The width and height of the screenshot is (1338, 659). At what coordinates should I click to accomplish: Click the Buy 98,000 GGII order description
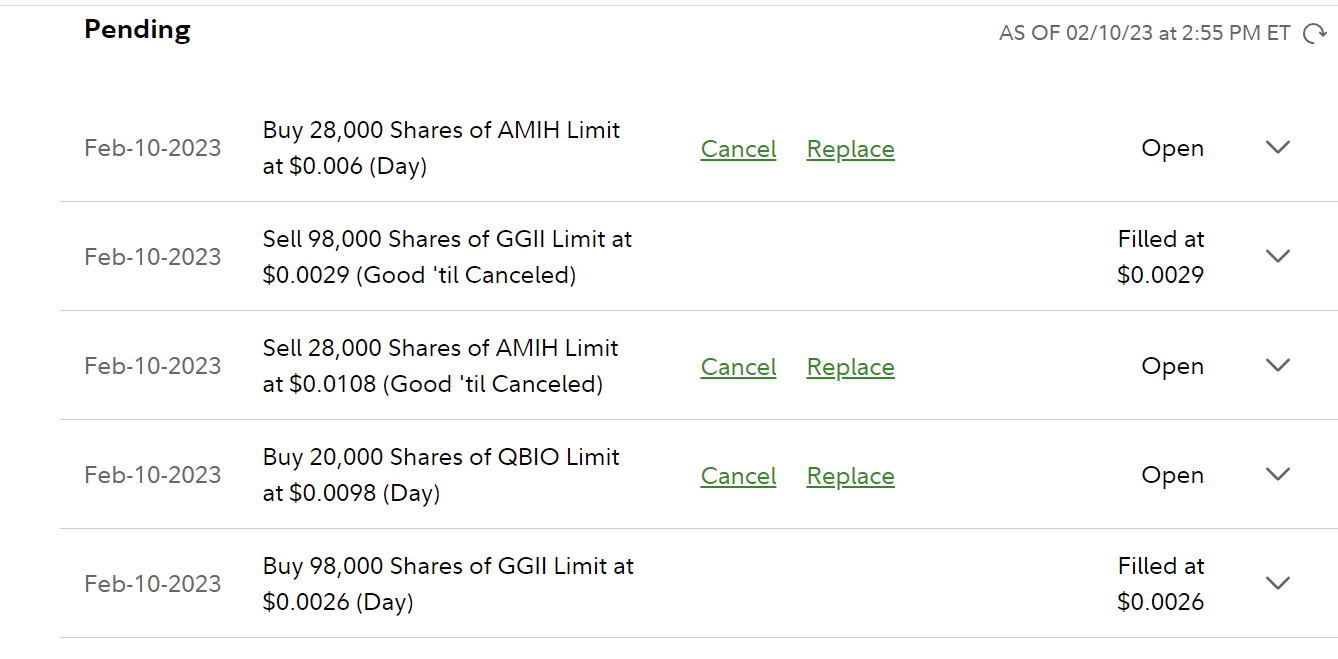click(448, 584)
